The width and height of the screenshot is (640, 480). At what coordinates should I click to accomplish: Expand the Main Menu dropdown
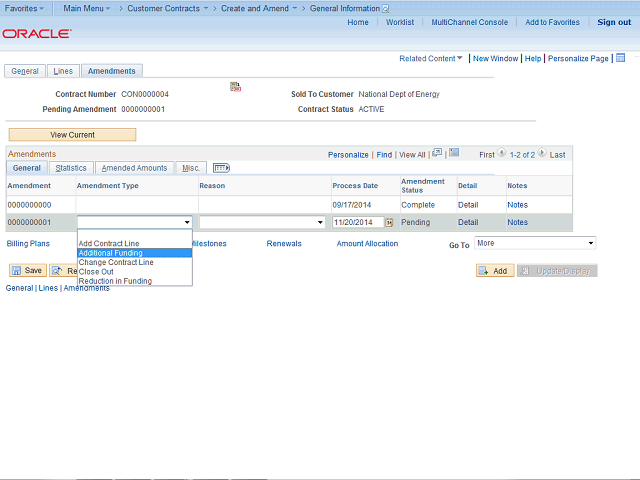pos(87,8)
